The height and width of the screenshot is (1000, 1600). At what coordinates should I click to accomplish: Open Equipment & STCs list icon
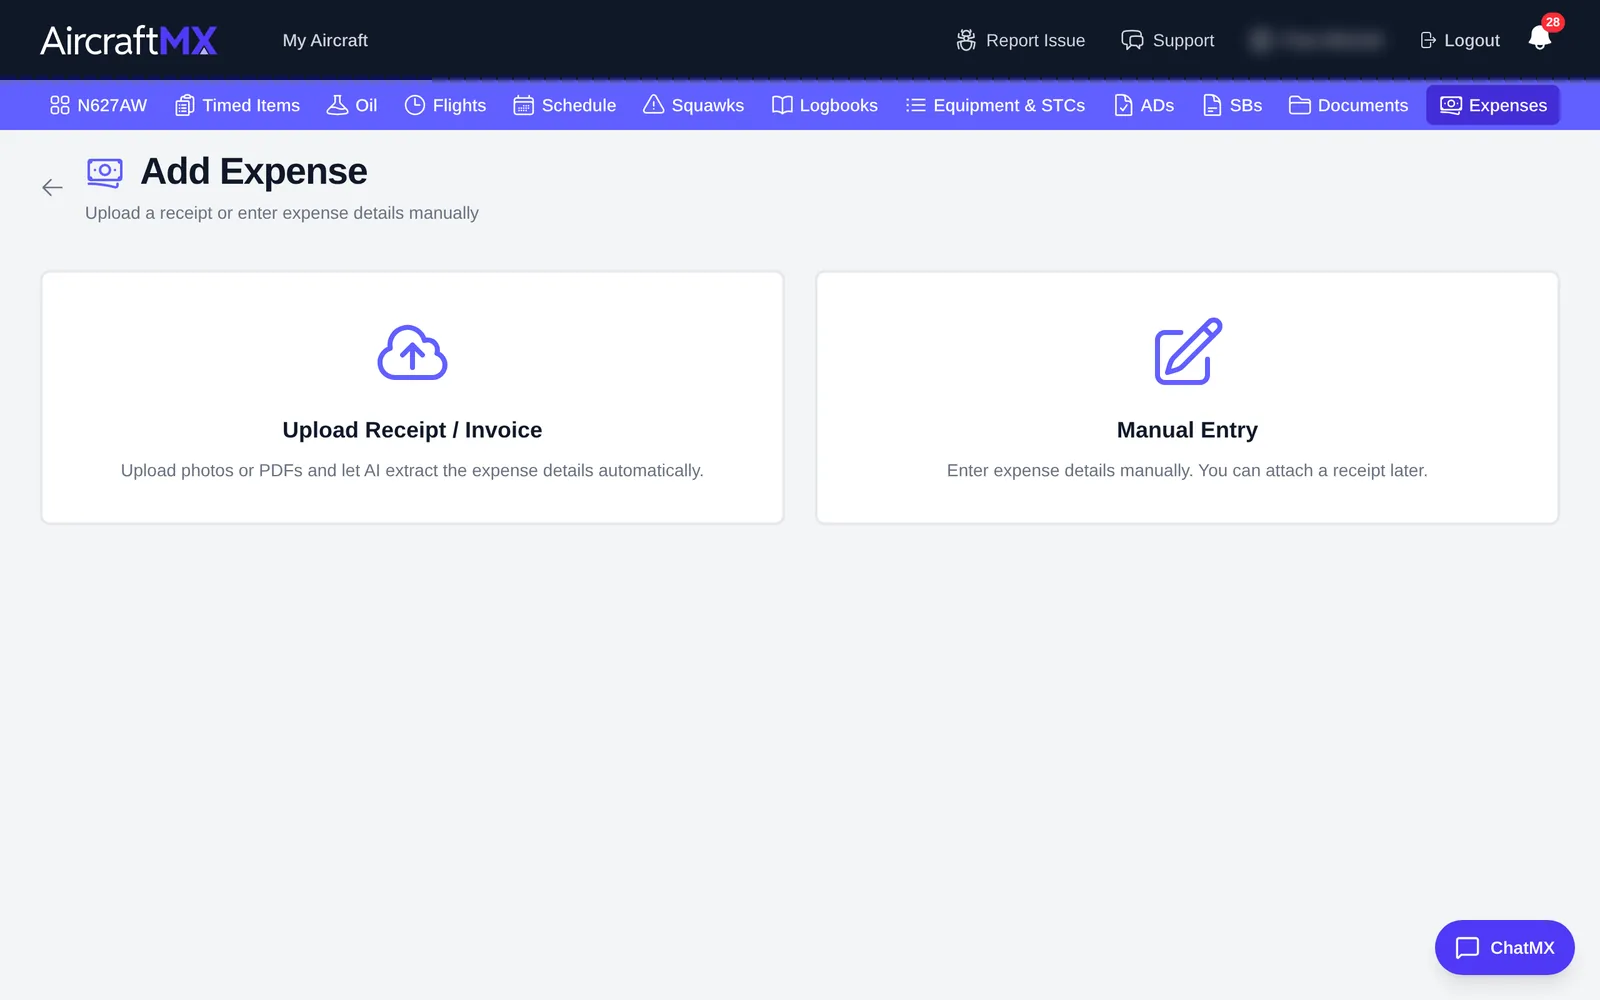point(916,105)
